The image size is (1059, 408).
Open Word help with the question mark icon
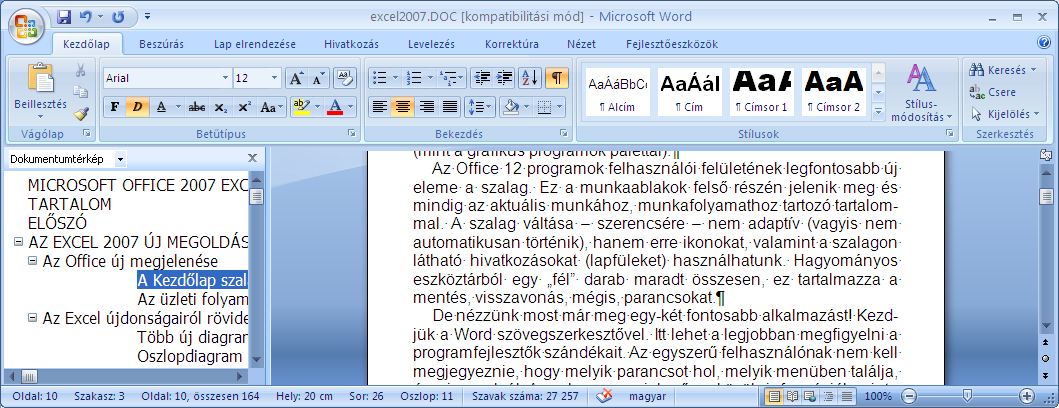pyautogui.click(x=1044, y=43)
